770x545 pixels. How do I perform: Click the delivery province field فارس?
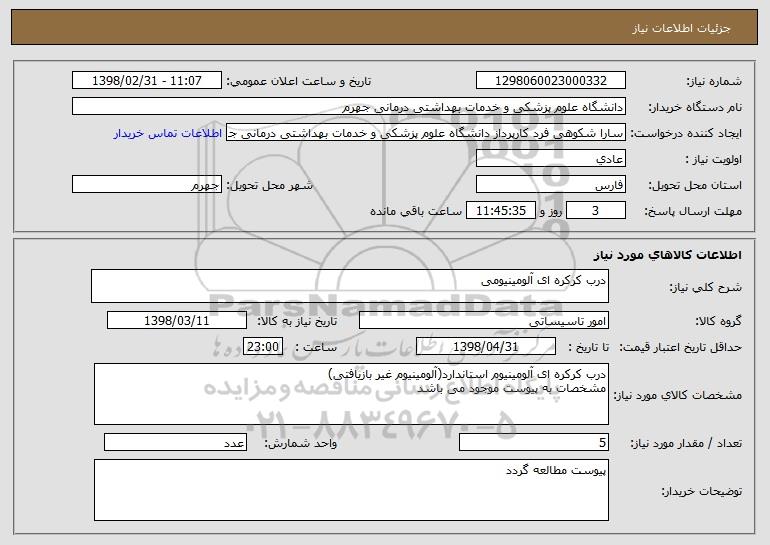pos(550,184)
